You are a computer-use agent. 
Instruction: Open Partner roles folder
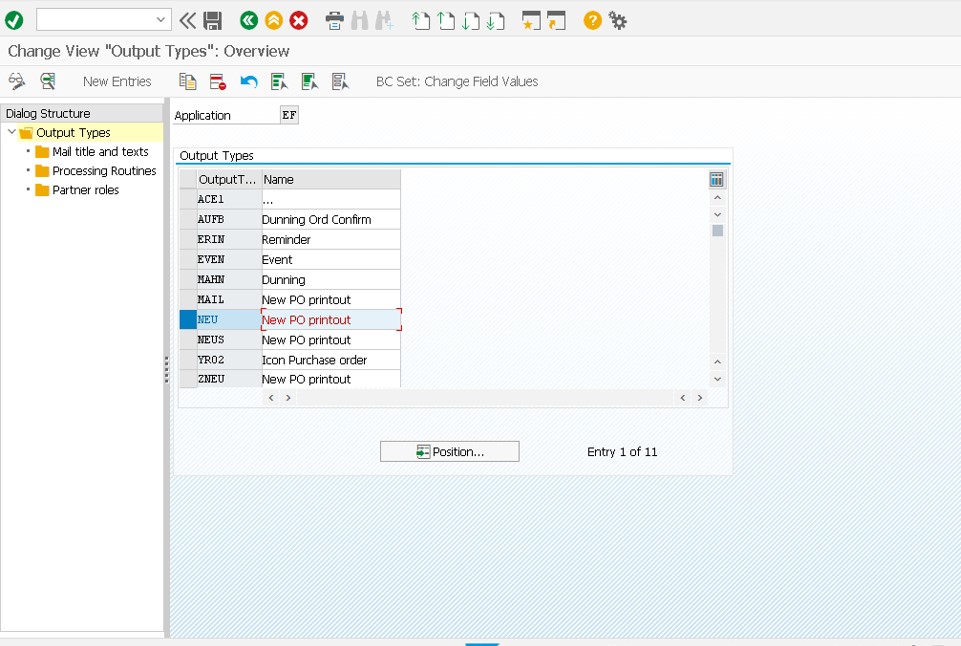click(85, 190)
